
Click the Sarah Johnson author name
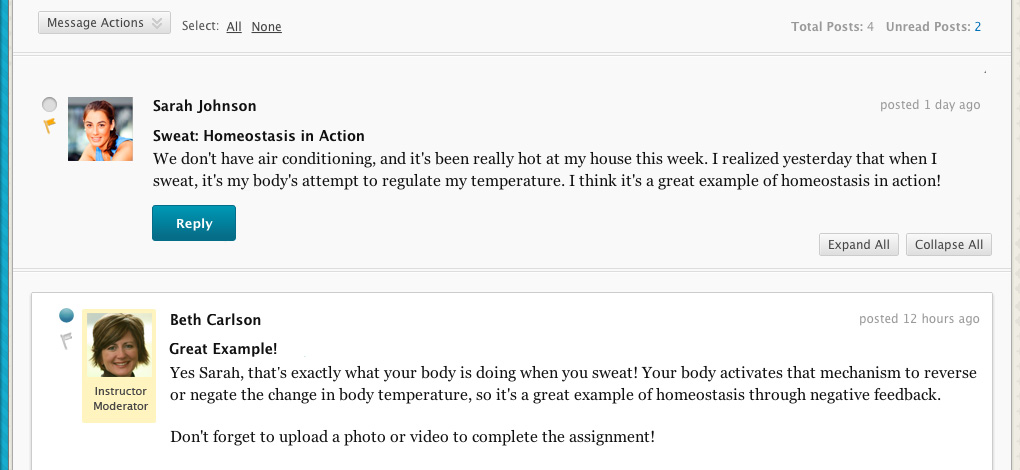[x=204, y=106]
